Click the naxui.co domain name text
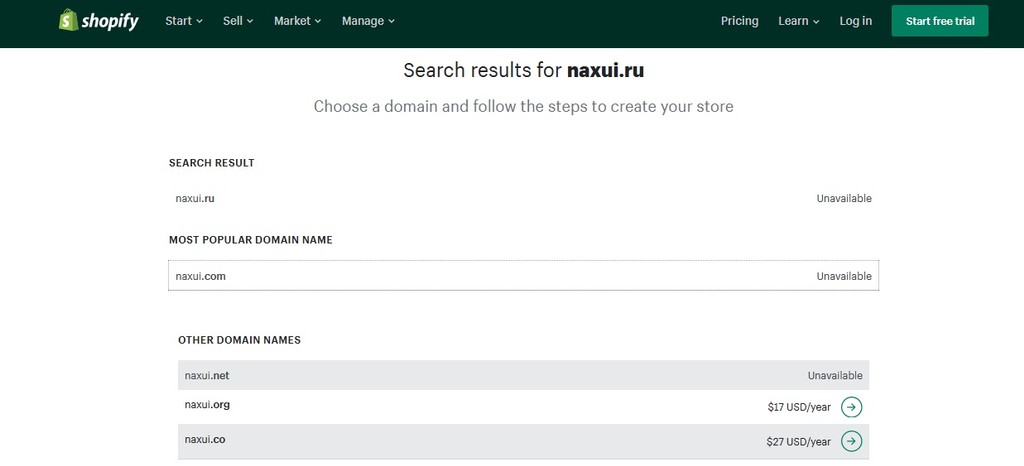The height and width of the screenshot is (466, 1024). tap(205, 440)
